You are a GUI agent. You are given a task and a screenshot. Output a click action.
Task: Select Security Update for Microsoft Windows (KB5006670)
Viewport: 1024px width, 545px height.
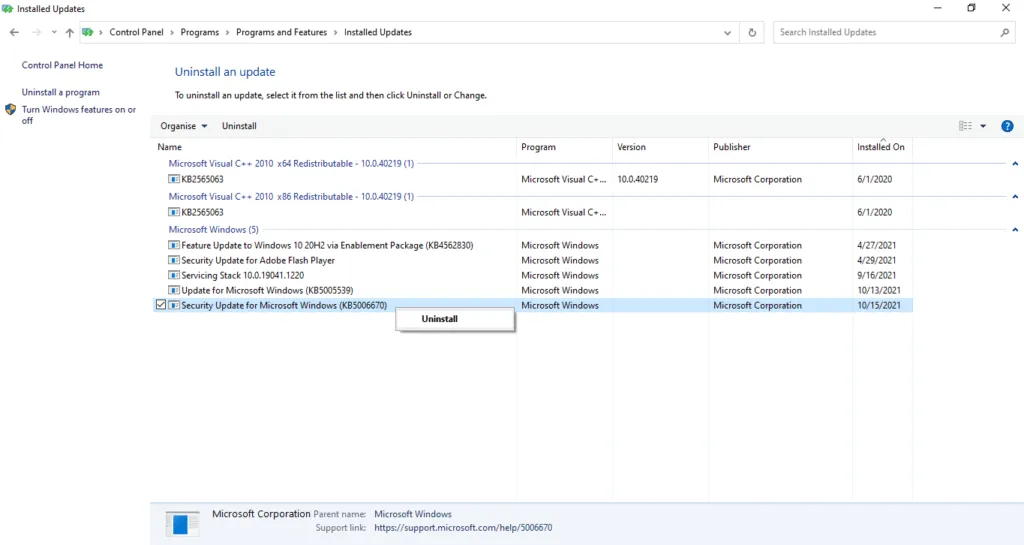click(532, 305)
